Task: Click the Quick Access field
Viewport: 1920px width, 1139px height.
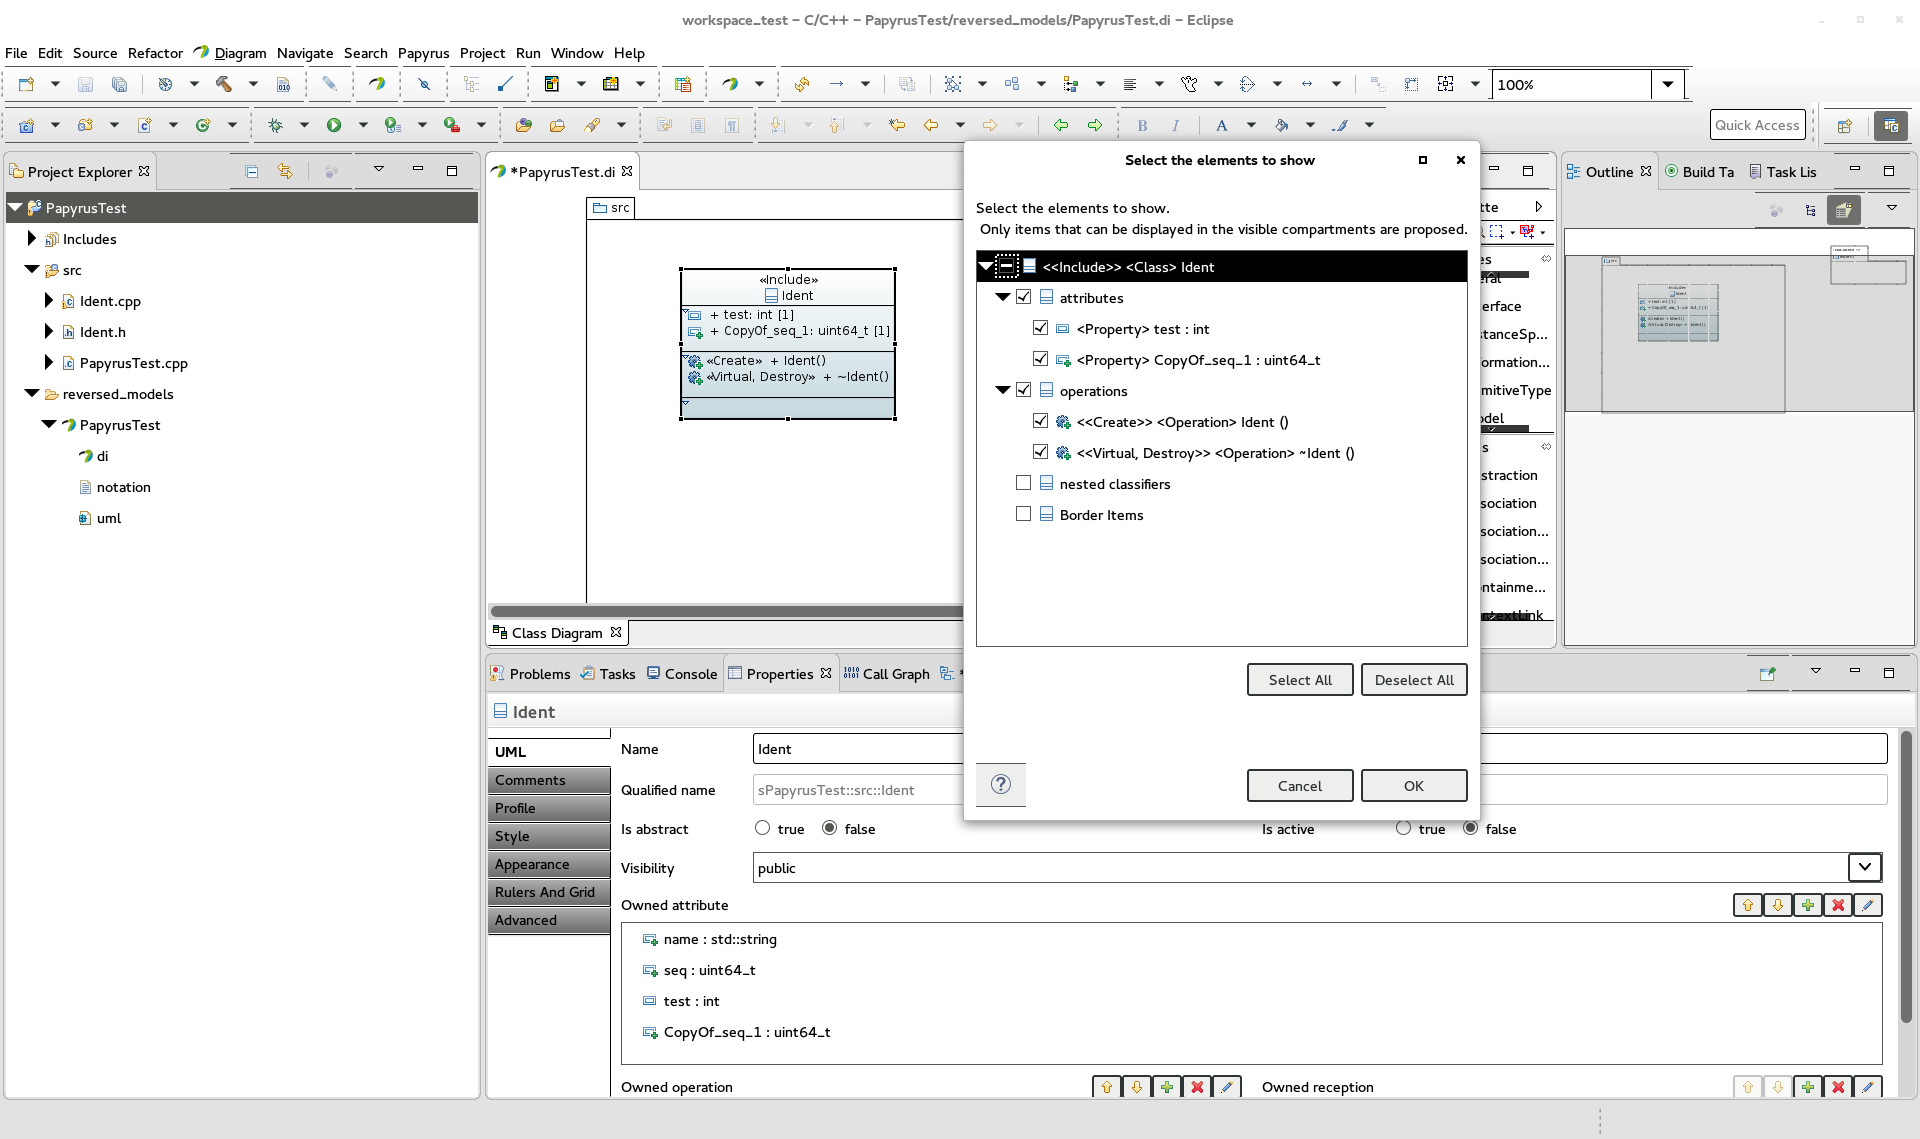Action: click(1757, 125)
